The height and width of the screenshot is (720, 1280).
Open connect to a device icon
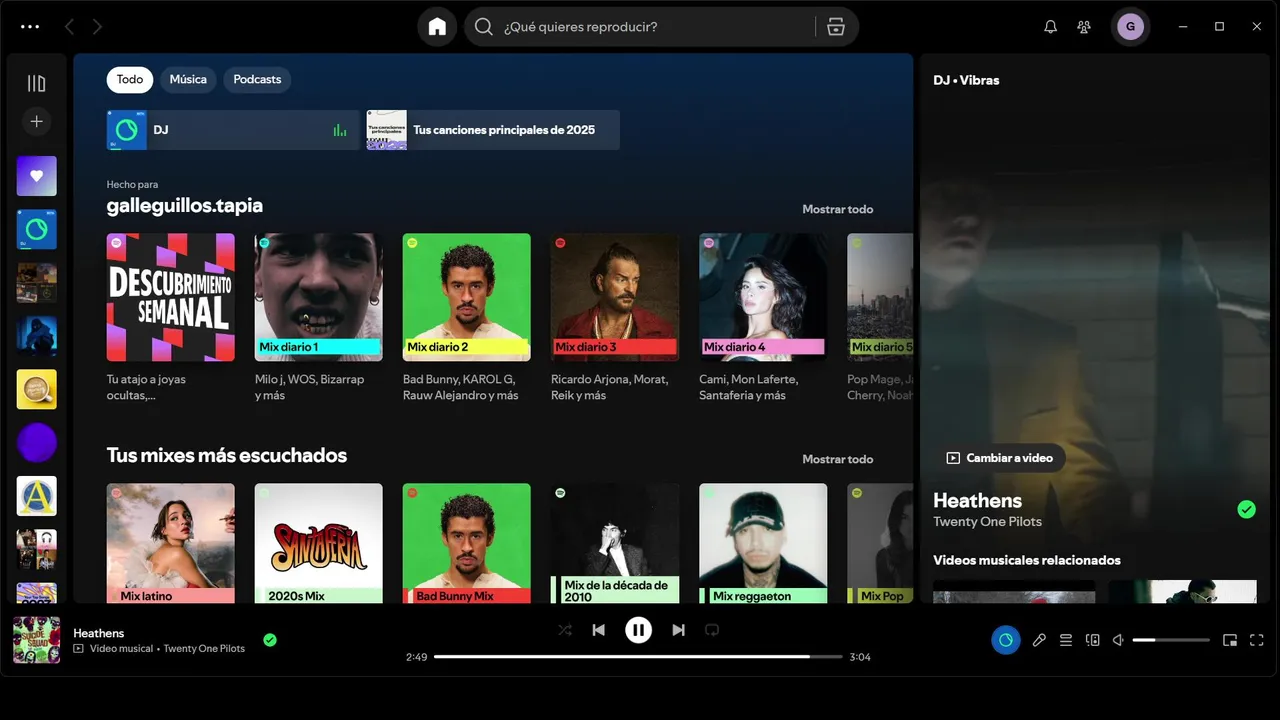(1093, 640)
